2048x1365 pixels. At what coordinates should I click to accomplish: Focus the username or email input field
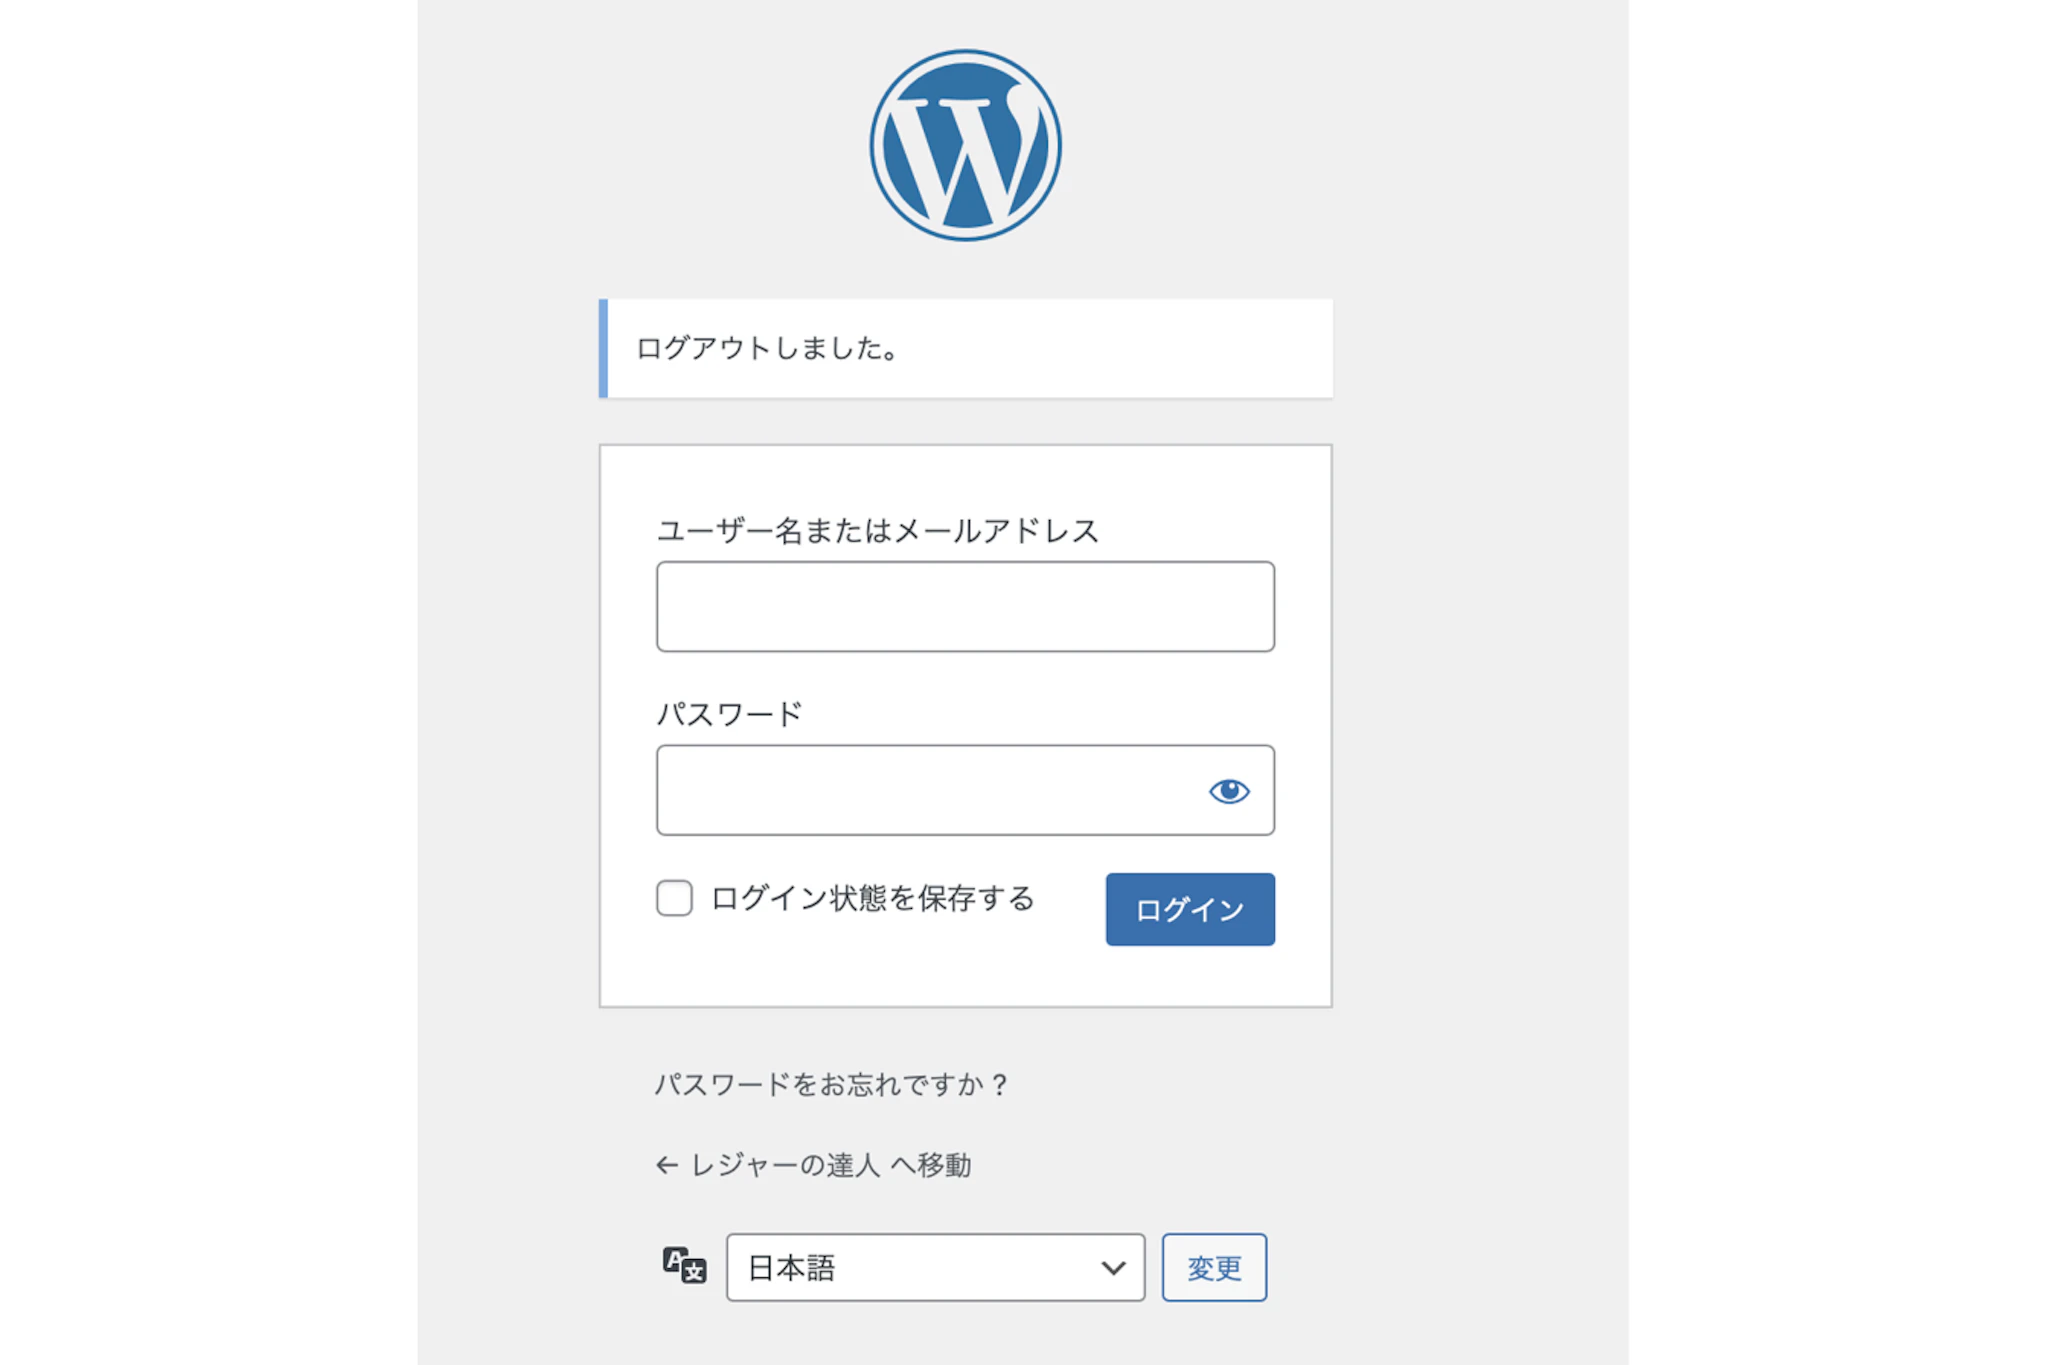[965, 606]
